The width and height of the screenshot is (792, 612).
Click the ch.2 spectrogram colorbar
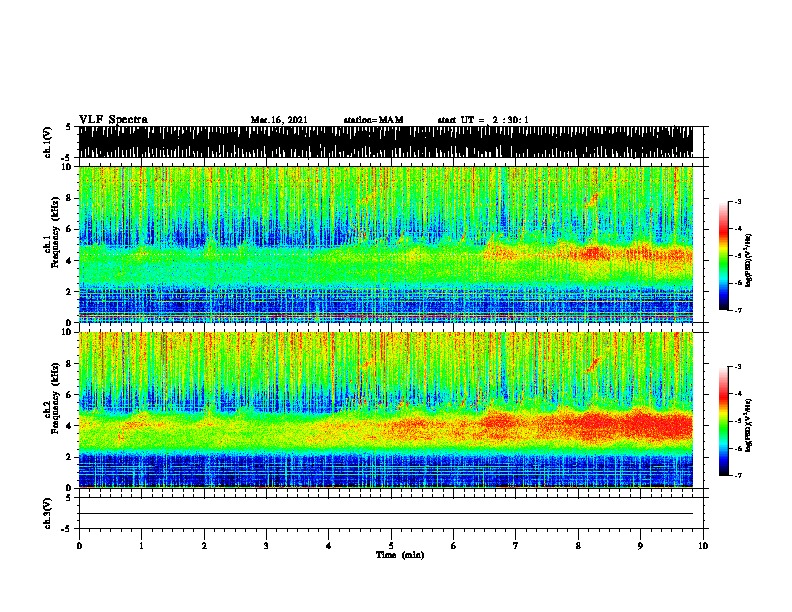click(724, 421)
